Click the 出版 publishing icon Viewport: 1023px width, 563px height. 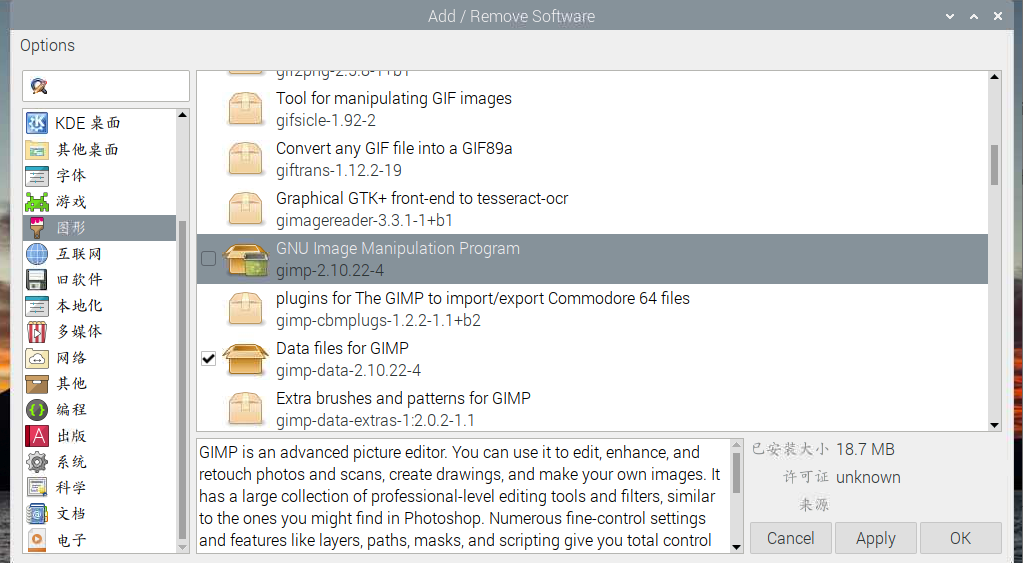click(37, 436)
